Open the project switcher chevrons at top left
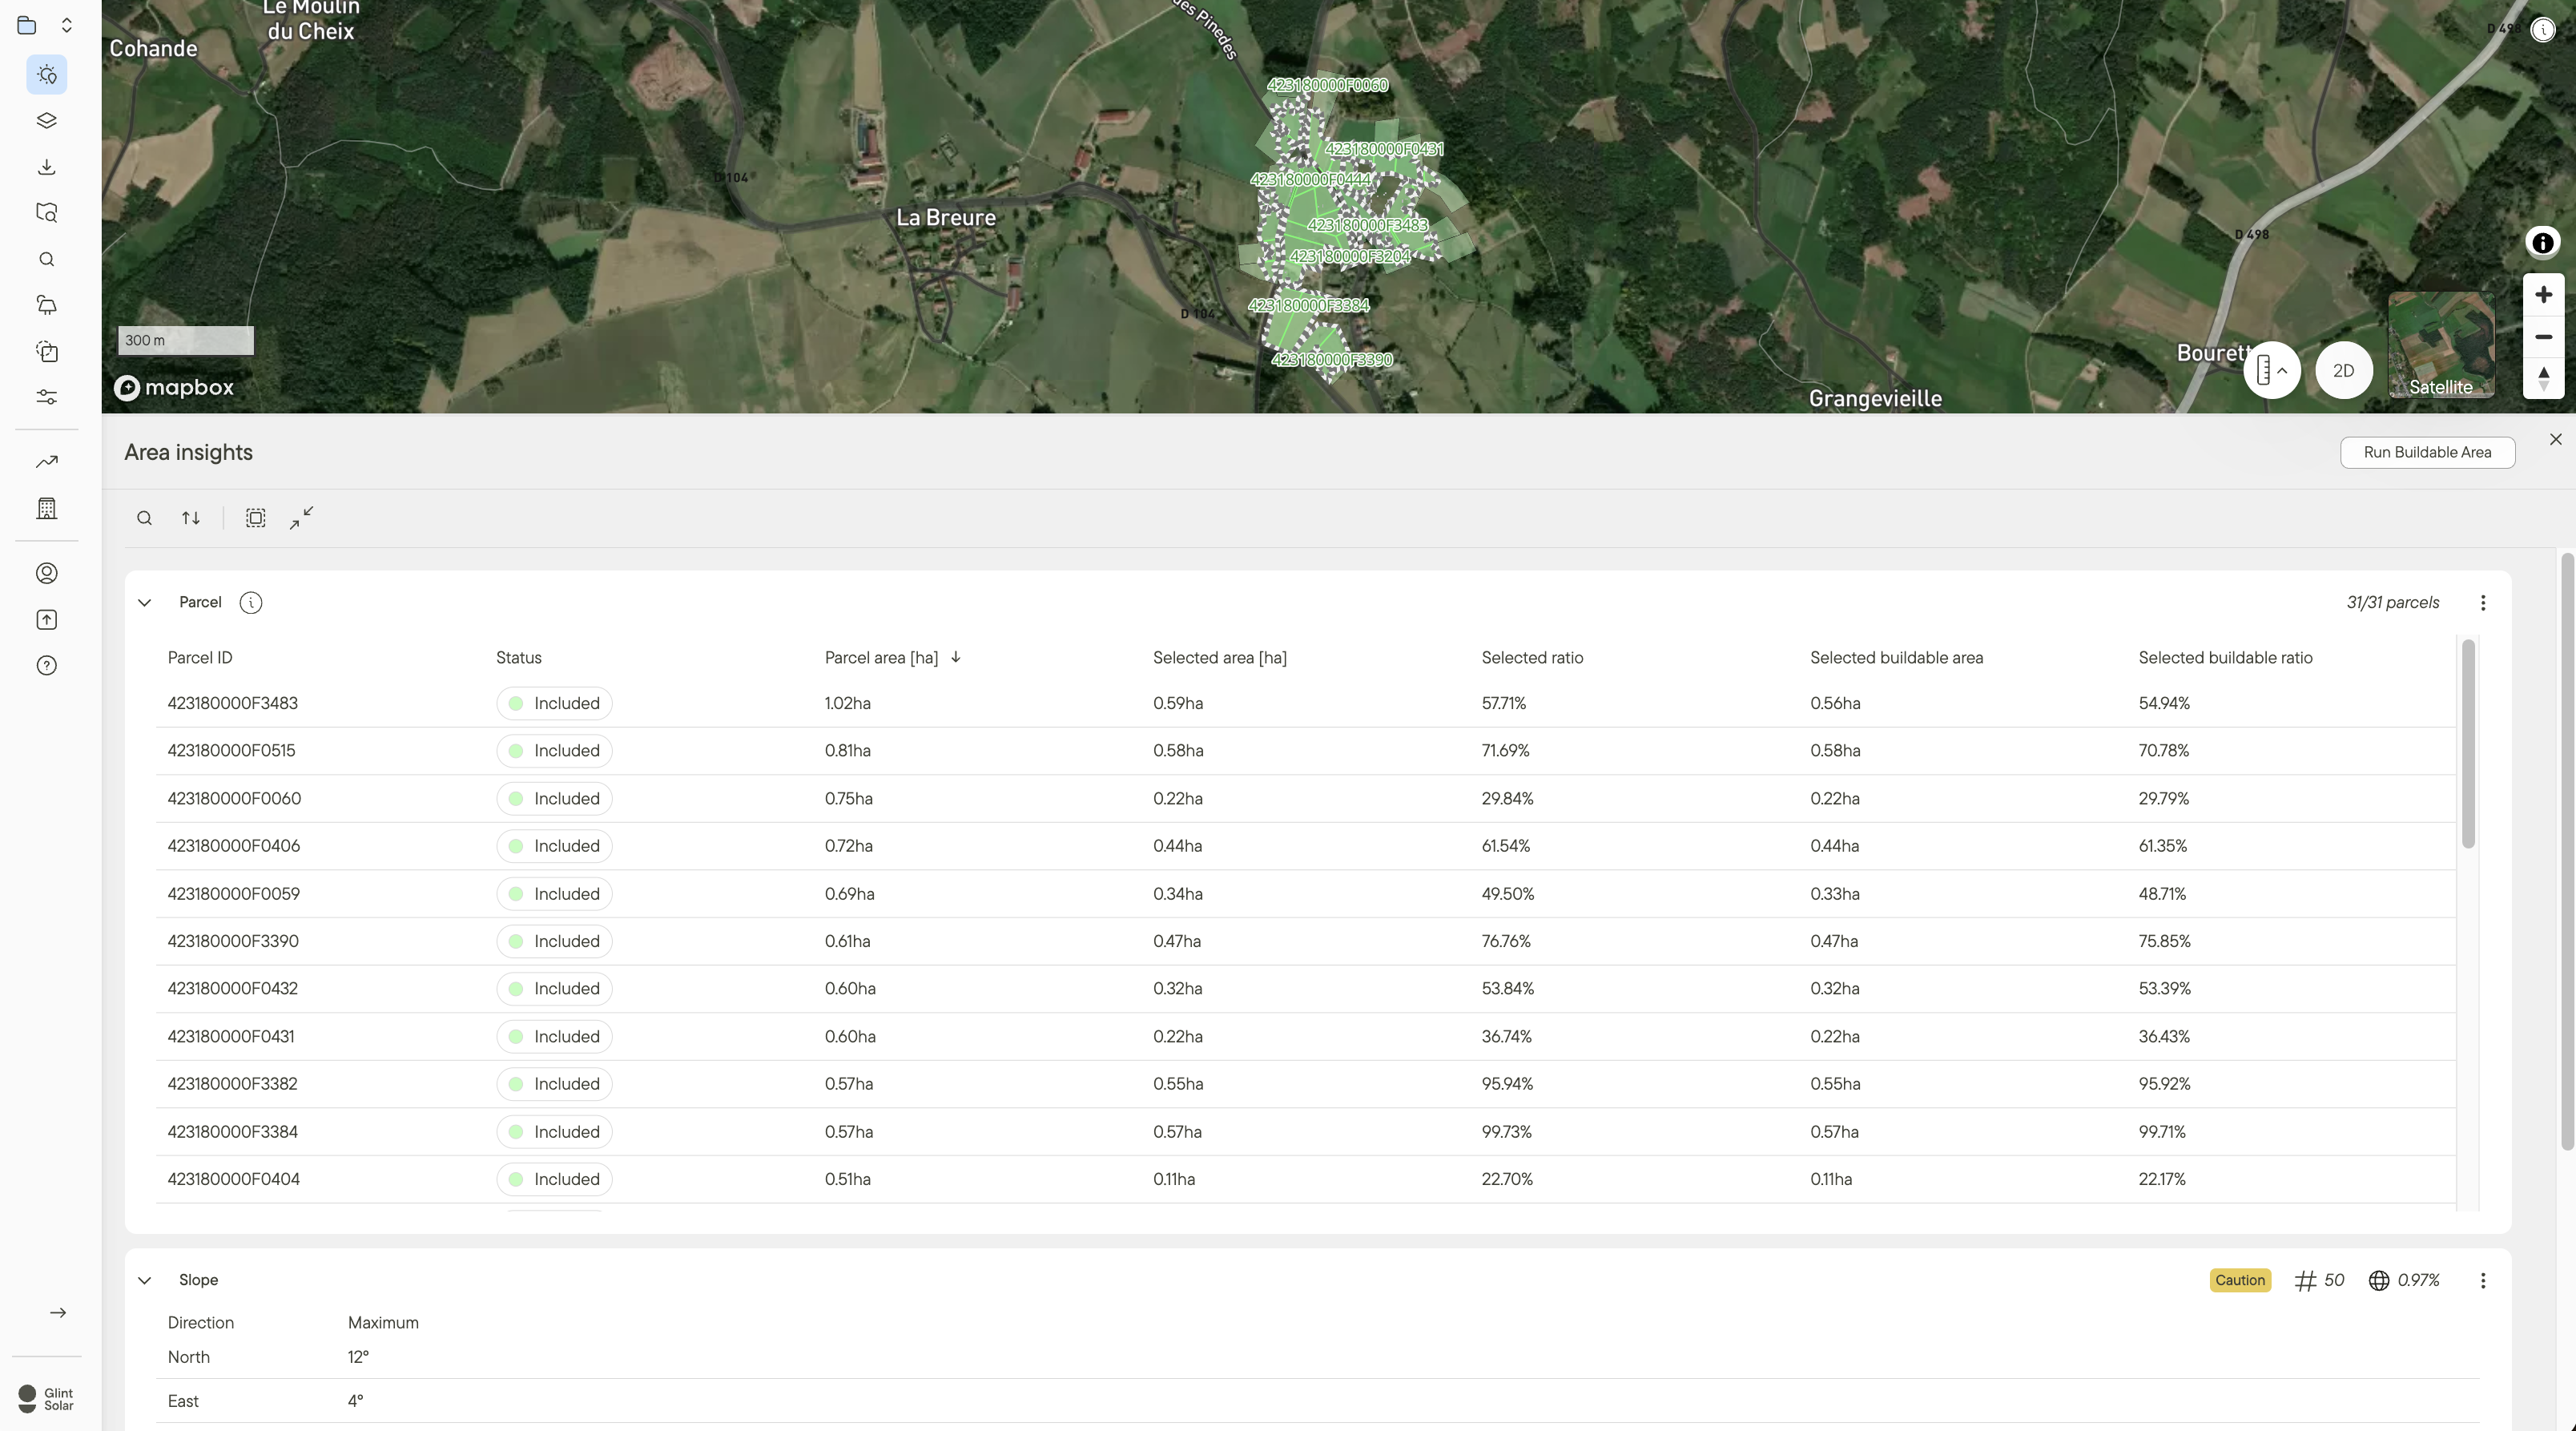This screenshot has width=2576, height=1431. (x=66, y=25)
